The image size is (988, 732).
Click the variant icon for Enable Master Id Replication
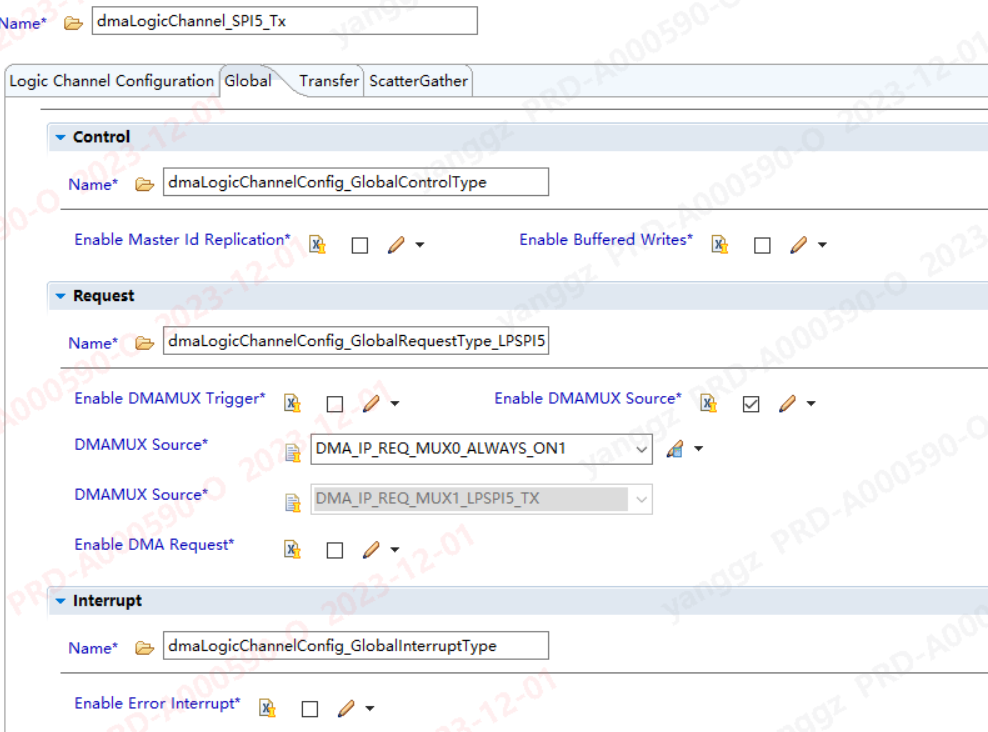point(317,244)
